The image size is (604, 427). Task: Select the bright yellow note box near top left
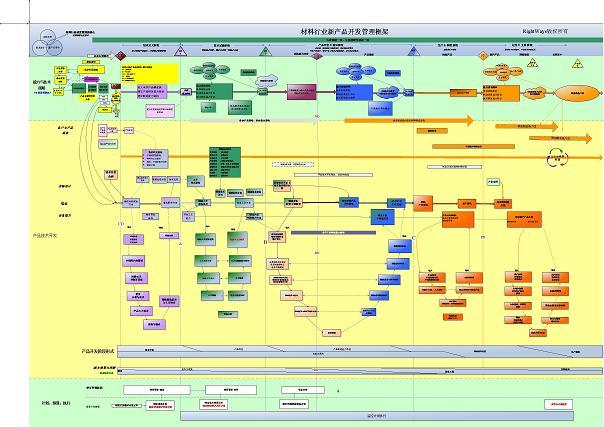[x=149, y=72]
